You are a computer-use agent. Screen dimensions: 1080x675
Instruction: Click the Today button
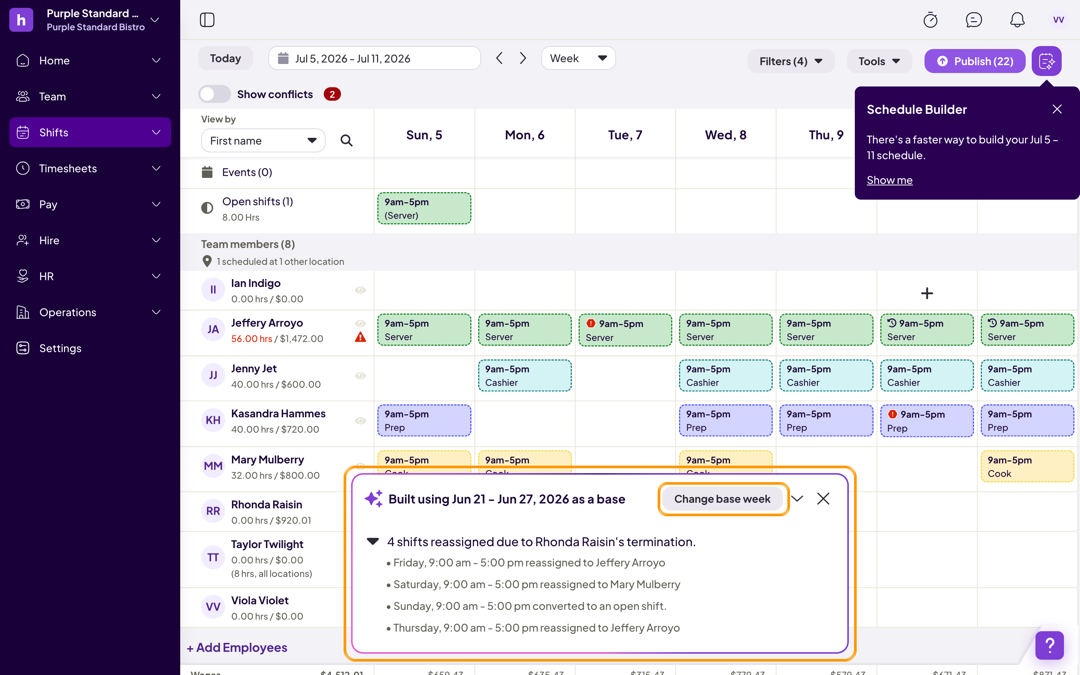pos(225,59)
